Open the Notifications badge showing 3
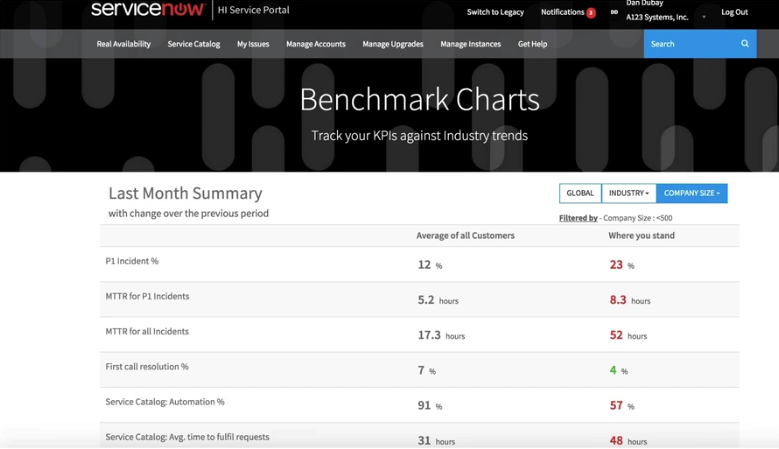The height and width of the screenshot is (449, 779). click(x=591, y=13)
